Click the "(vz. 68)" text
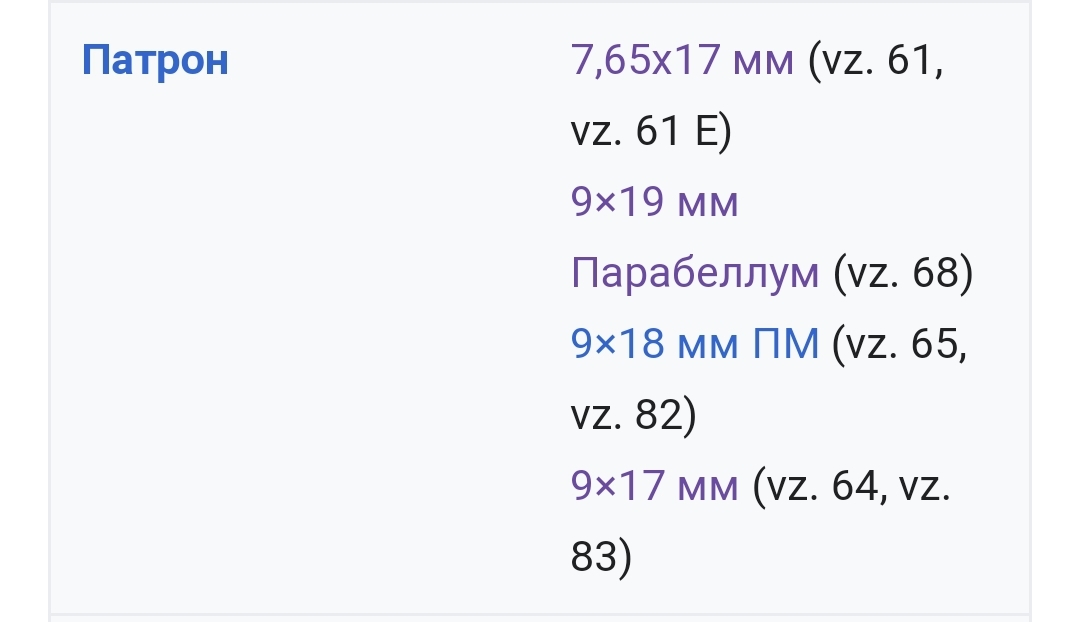 click(x=903, y=273)
